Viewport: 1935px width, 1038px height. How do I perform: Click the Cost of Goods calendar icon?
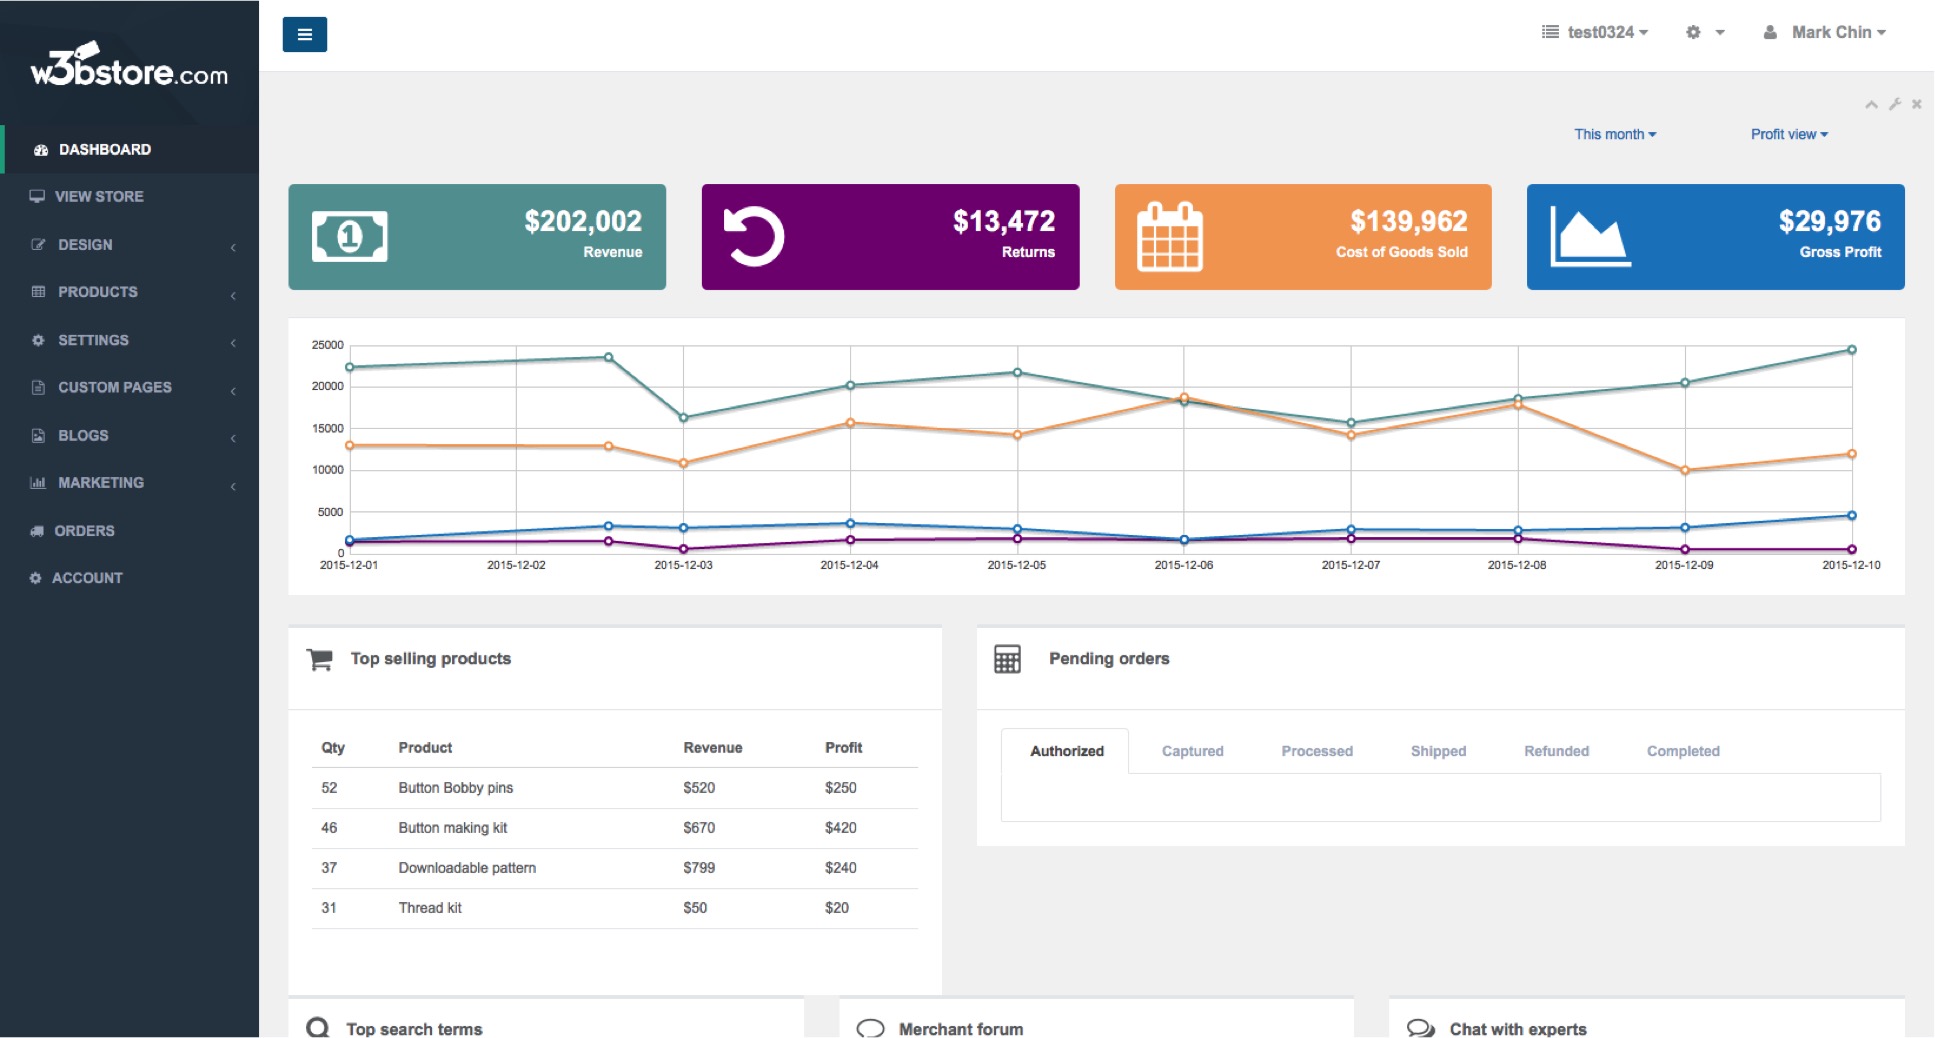coord(1169,237)
